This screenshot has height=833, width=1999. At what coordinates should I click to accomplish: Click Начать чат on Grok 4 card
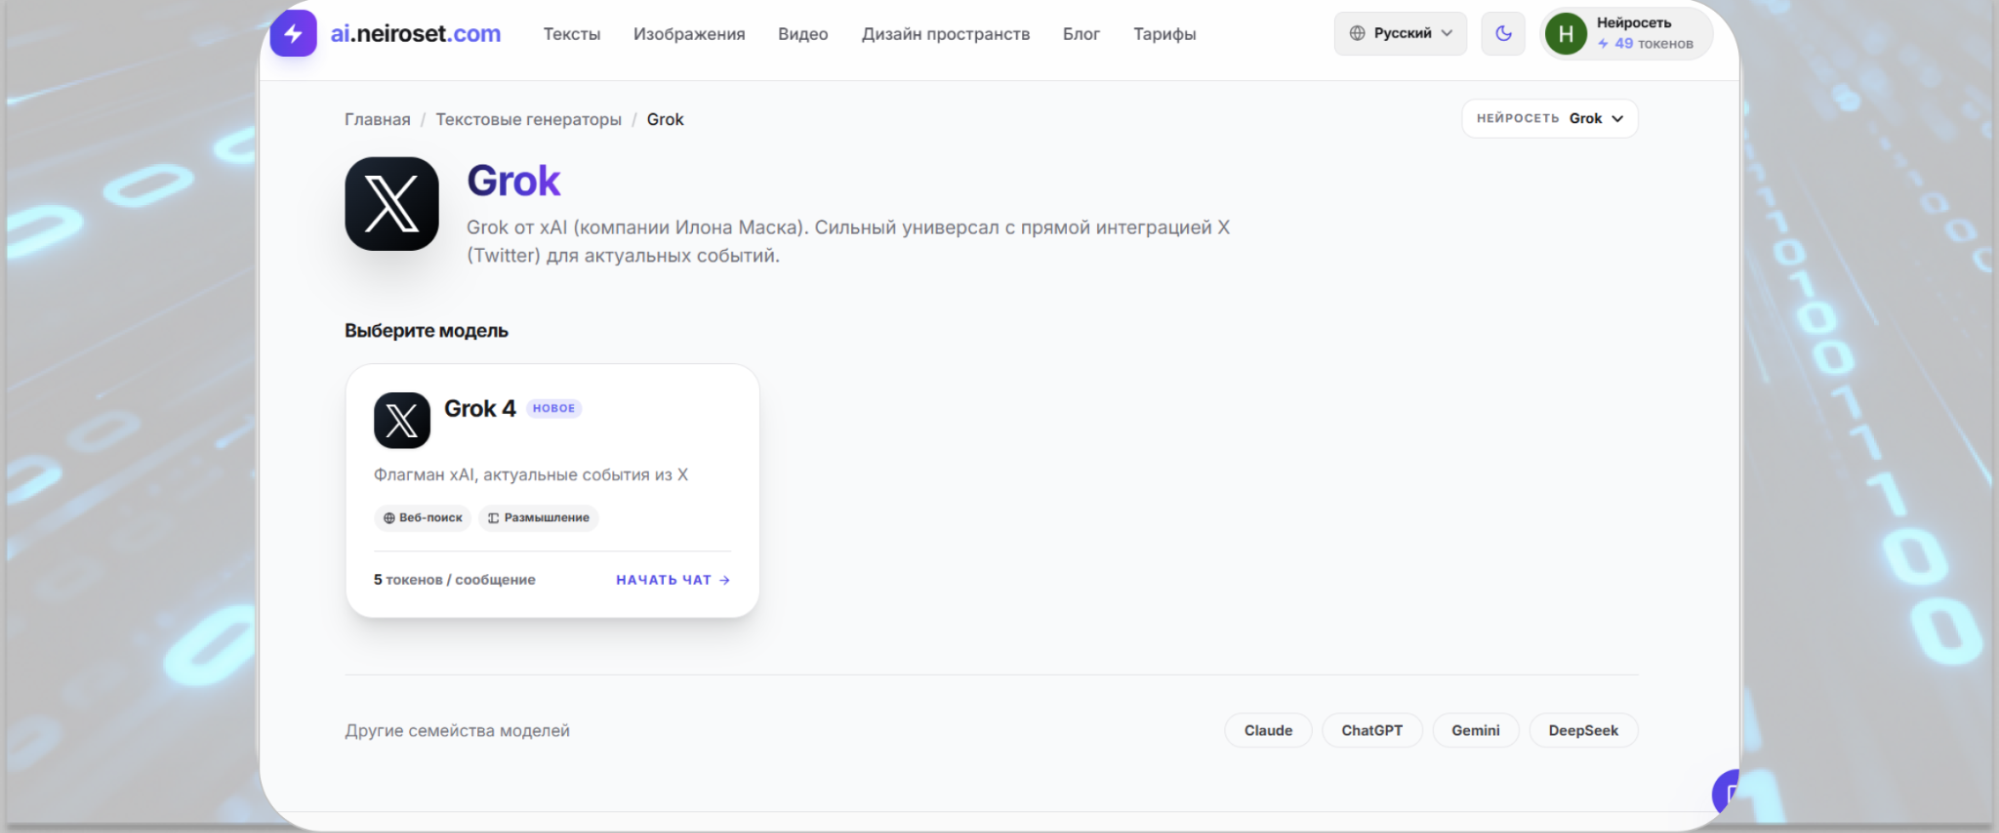[673, 580]
